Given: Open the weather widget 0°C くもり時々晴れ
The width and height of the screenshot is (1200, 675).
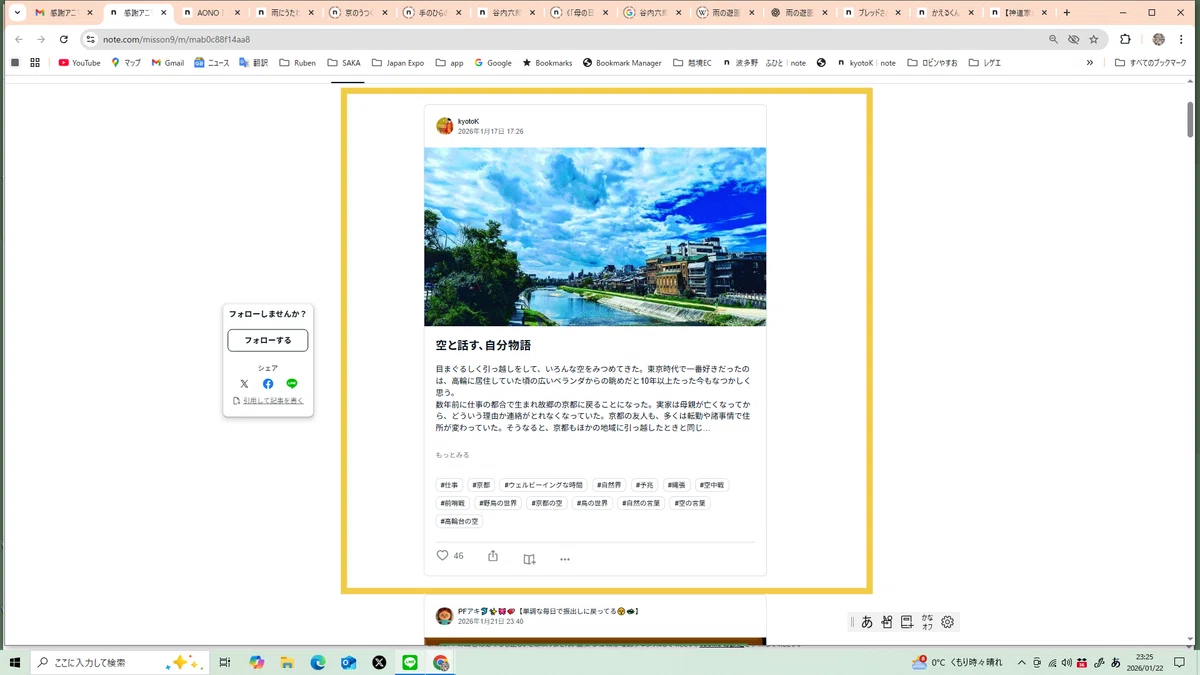Looking at the screenshot, I should 956,662.
